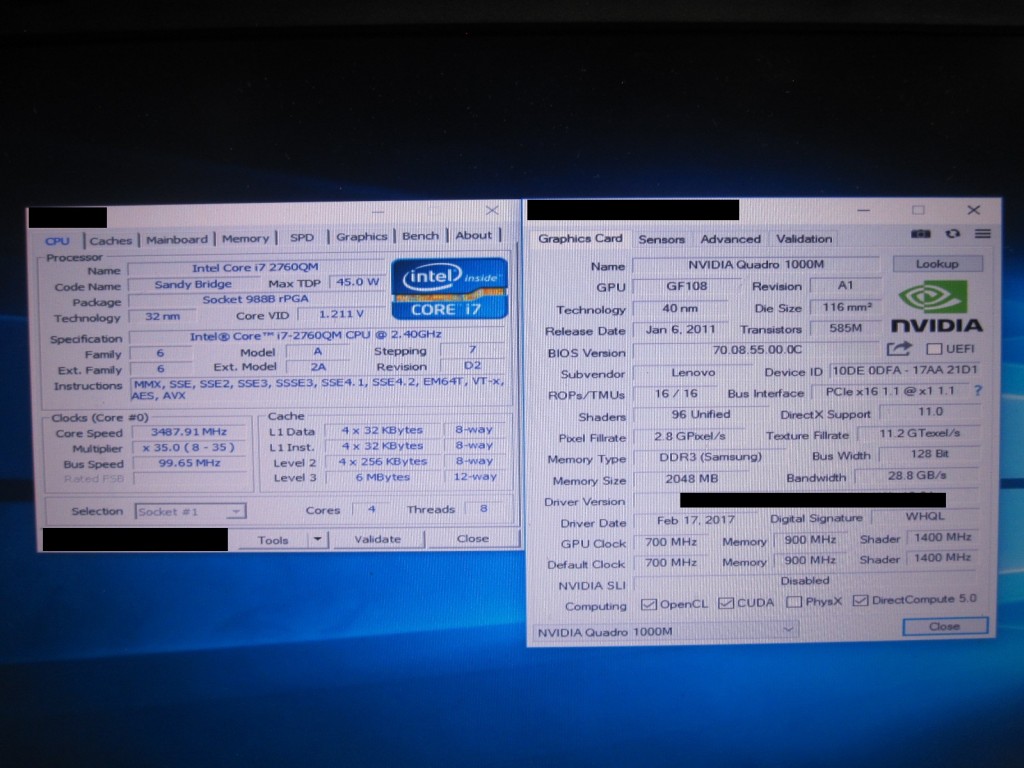Click the Pixel Fillrate value 2.8 GPixel/s
The height and width of the screenshot is (768, 1024).
(690, 436)
